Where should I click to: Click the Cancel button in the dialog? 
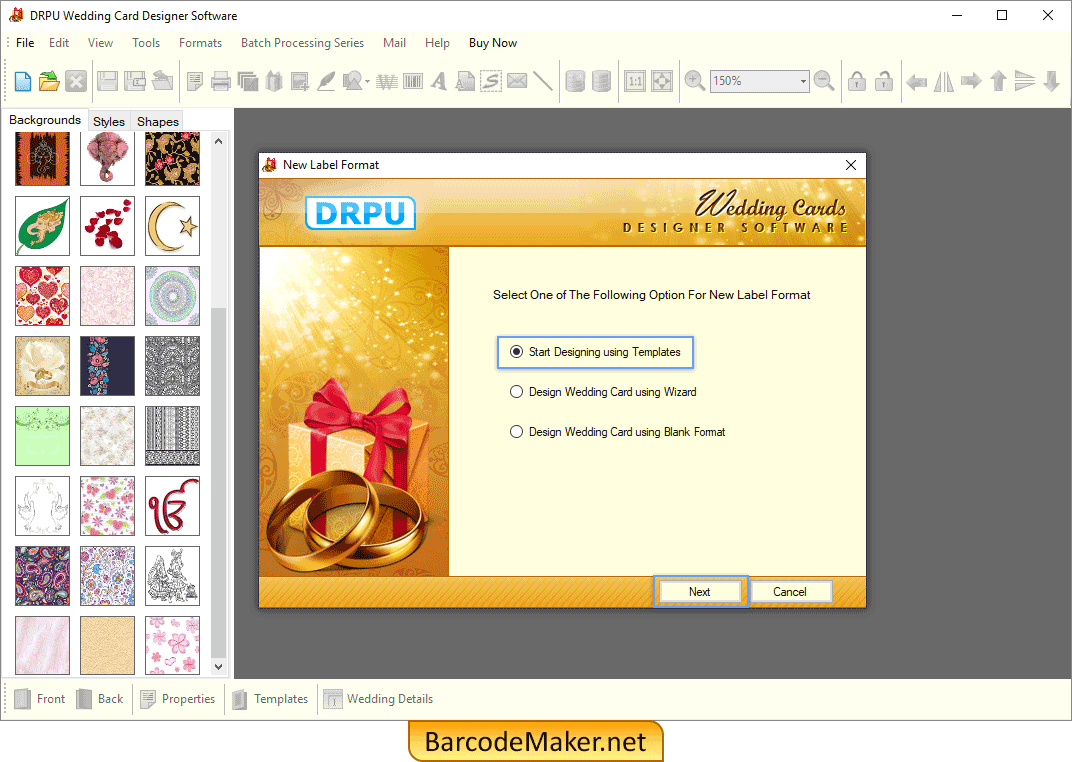pos(790,592)
